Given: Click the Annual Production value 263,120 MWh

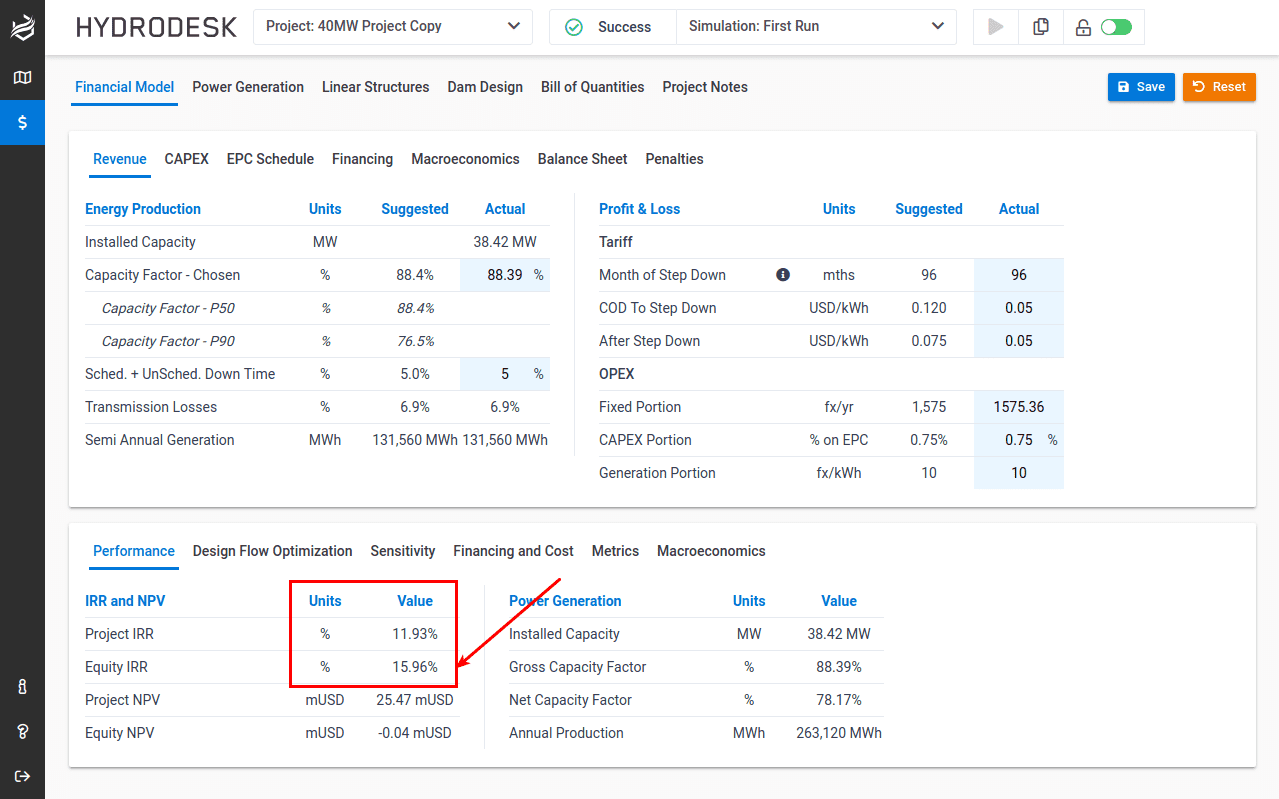Looking at the screenshot, I should pyautogui.click(x=839, y=733).
